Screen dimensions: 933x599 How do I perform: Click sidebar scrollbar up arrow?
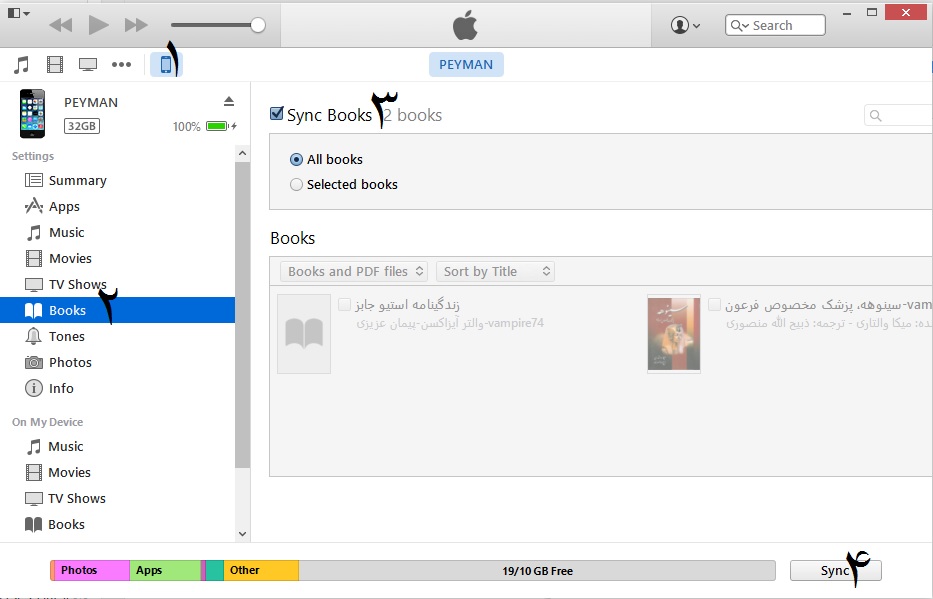tap(242, 153)
